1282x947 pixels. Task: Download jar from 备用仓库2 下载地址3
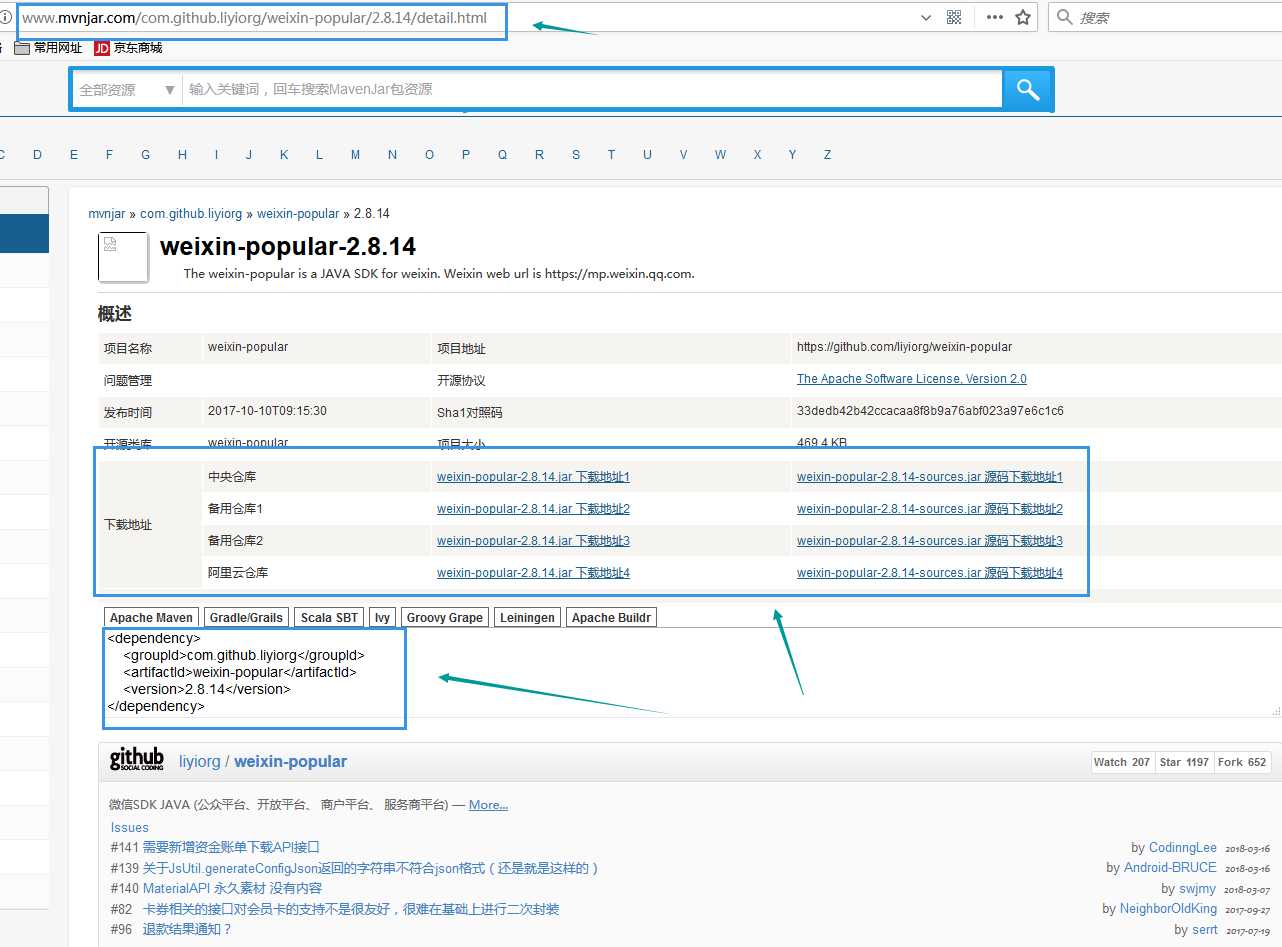[533, 541]
